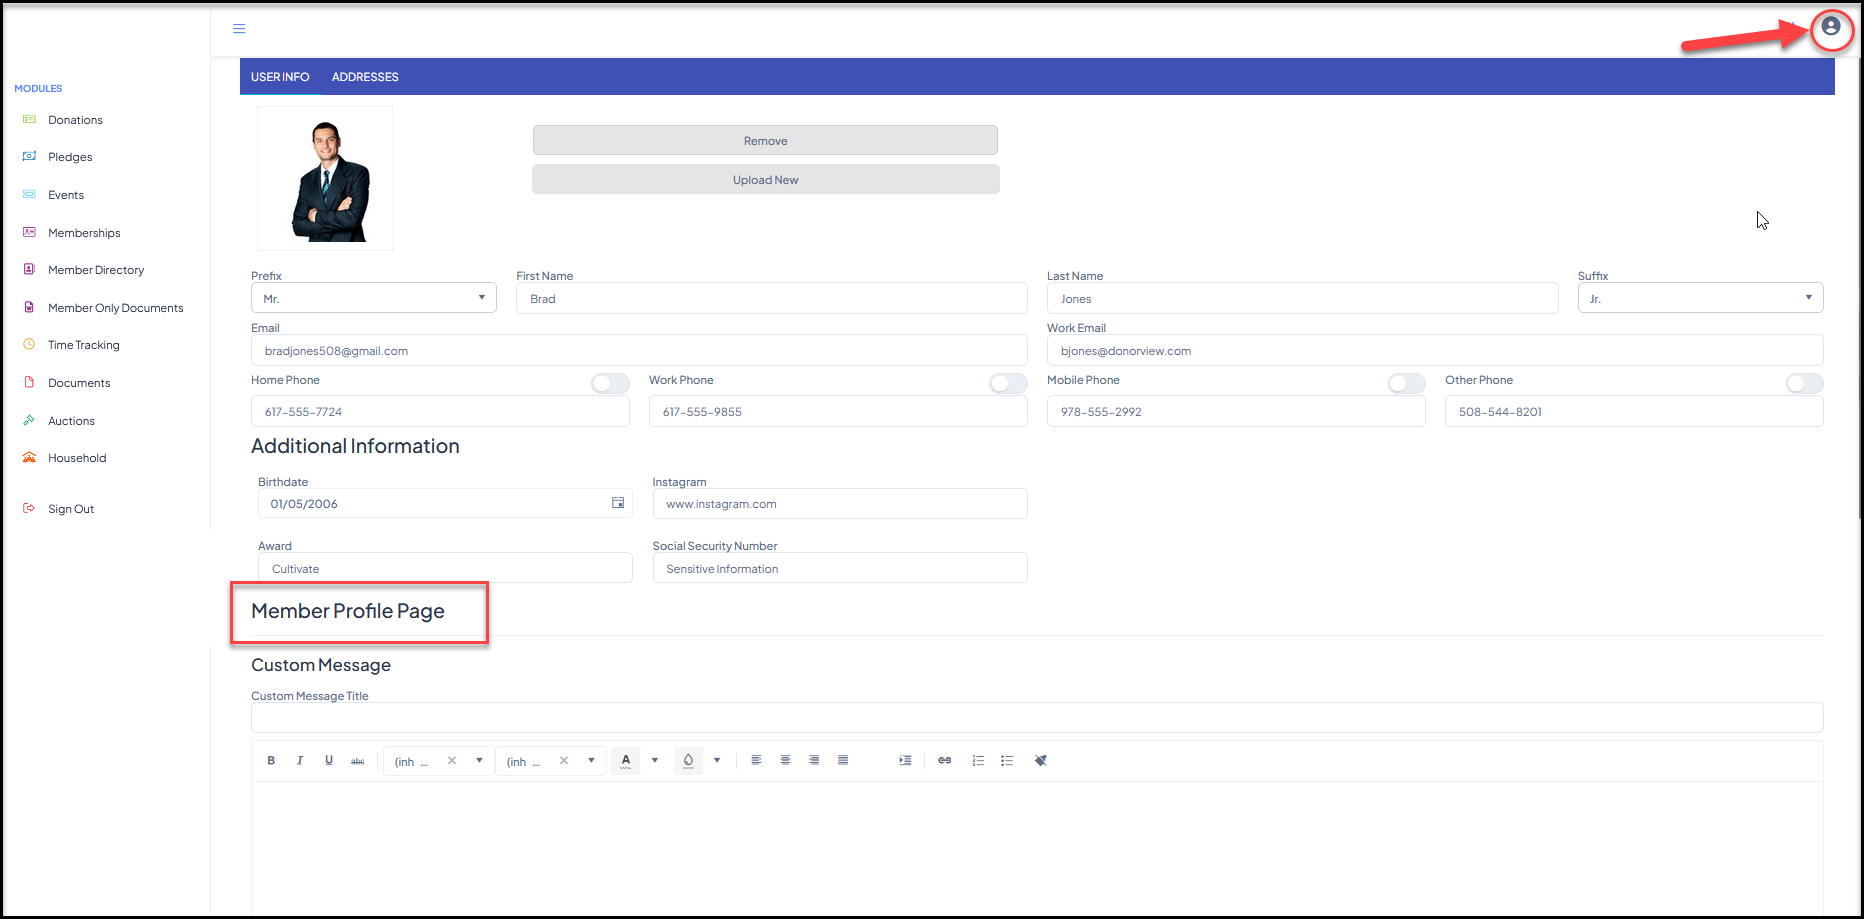Insert an ordered numbered list
The image size is (1864, 919).
(978, 761)
